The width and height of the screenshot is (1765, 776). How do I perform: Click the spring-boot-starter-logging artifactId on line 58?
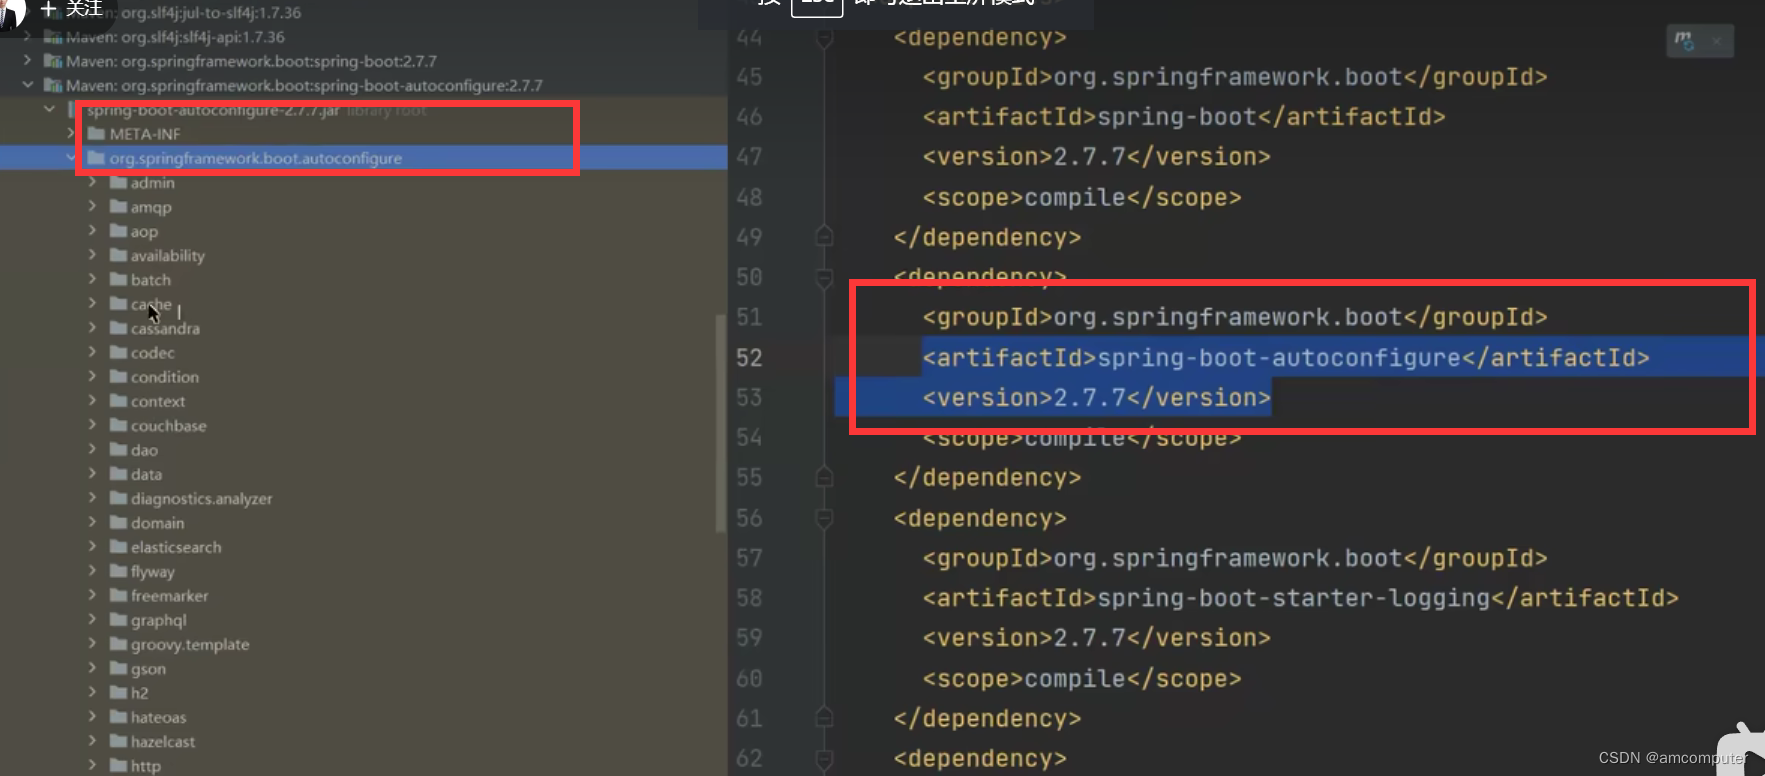(1294, 598)
